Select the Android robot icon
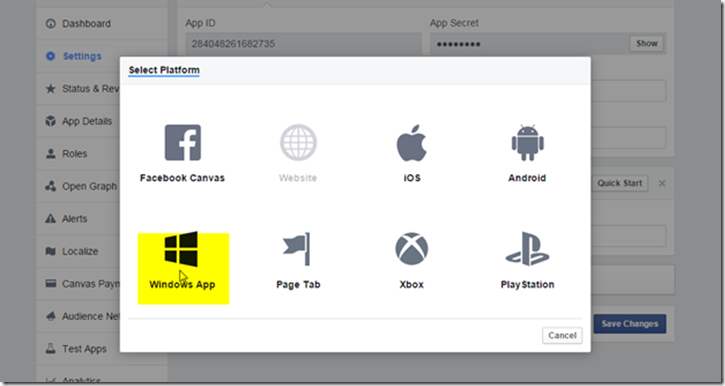 [x=528, y=143]
